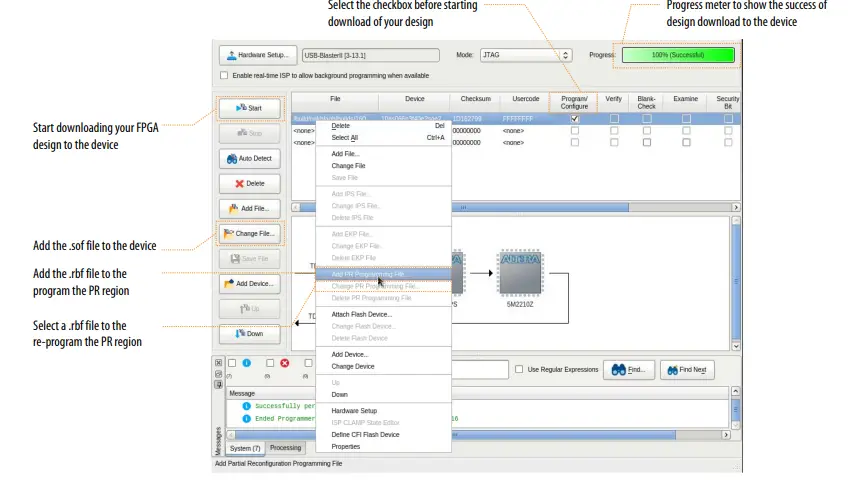Open the Mode JTAG dropdown
The height and width of the screenshot is (480, 854).
coord(527,54)
